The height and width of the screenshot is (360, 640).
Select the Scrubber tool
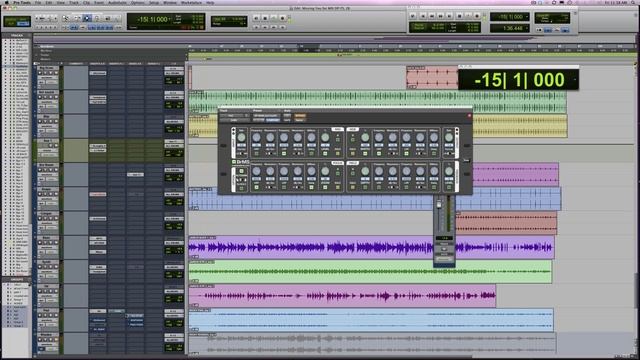tap(107, 18)
